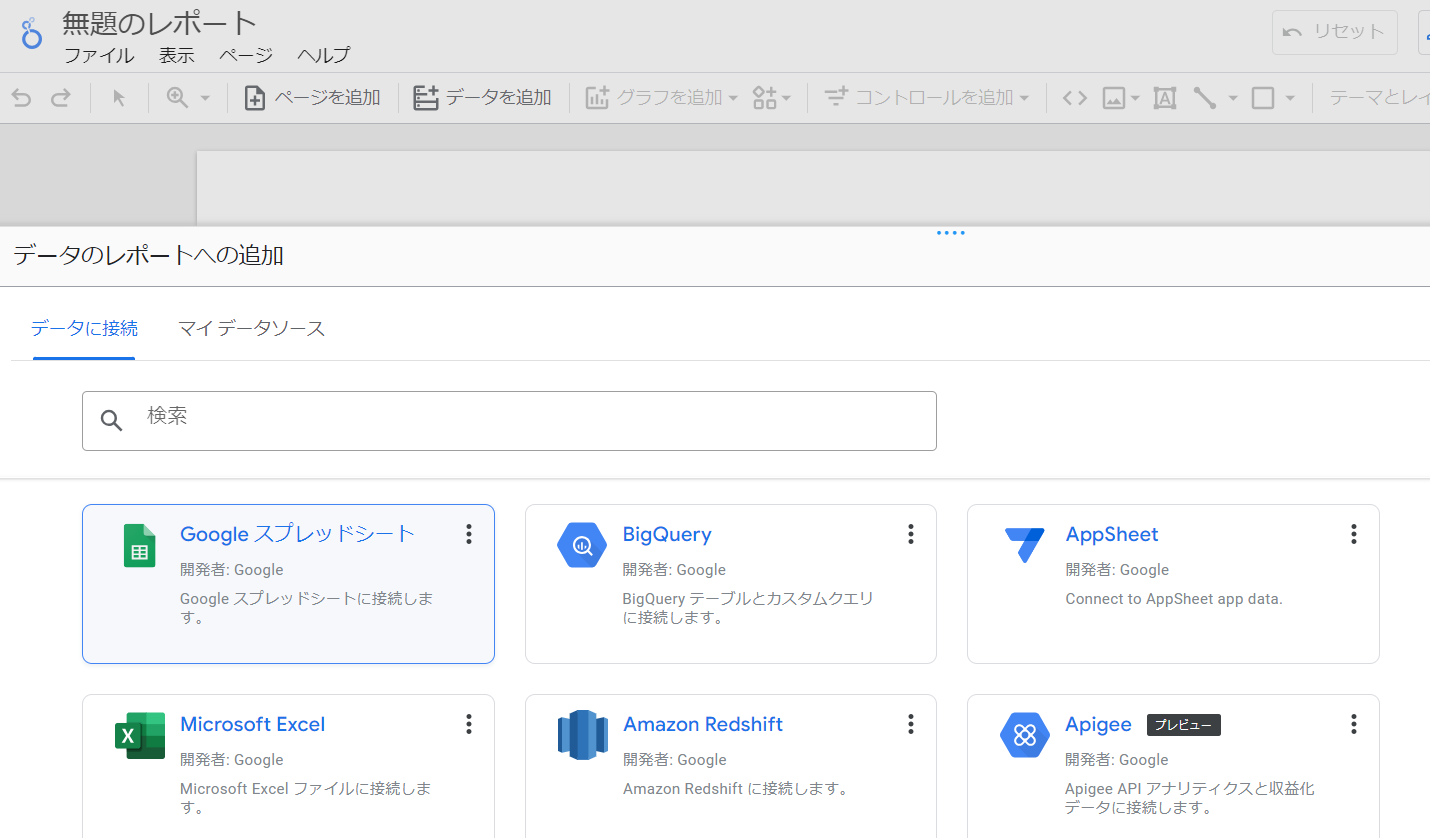The height and width of the screenshot is (838, 1430).
Task: Open more options for Microsoft Excel
Action: click(x=468, y=724)
